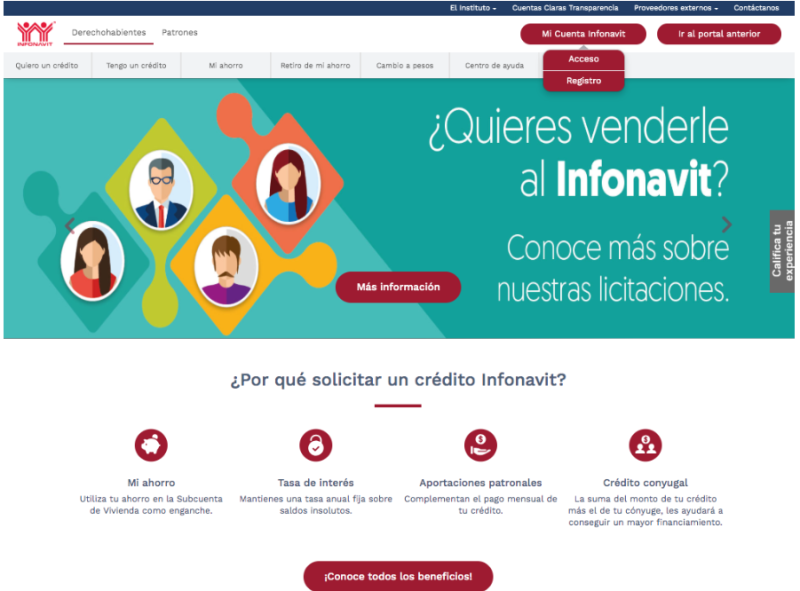
Task: Click the Tasa de interés heading
Action: pos(316,483)
